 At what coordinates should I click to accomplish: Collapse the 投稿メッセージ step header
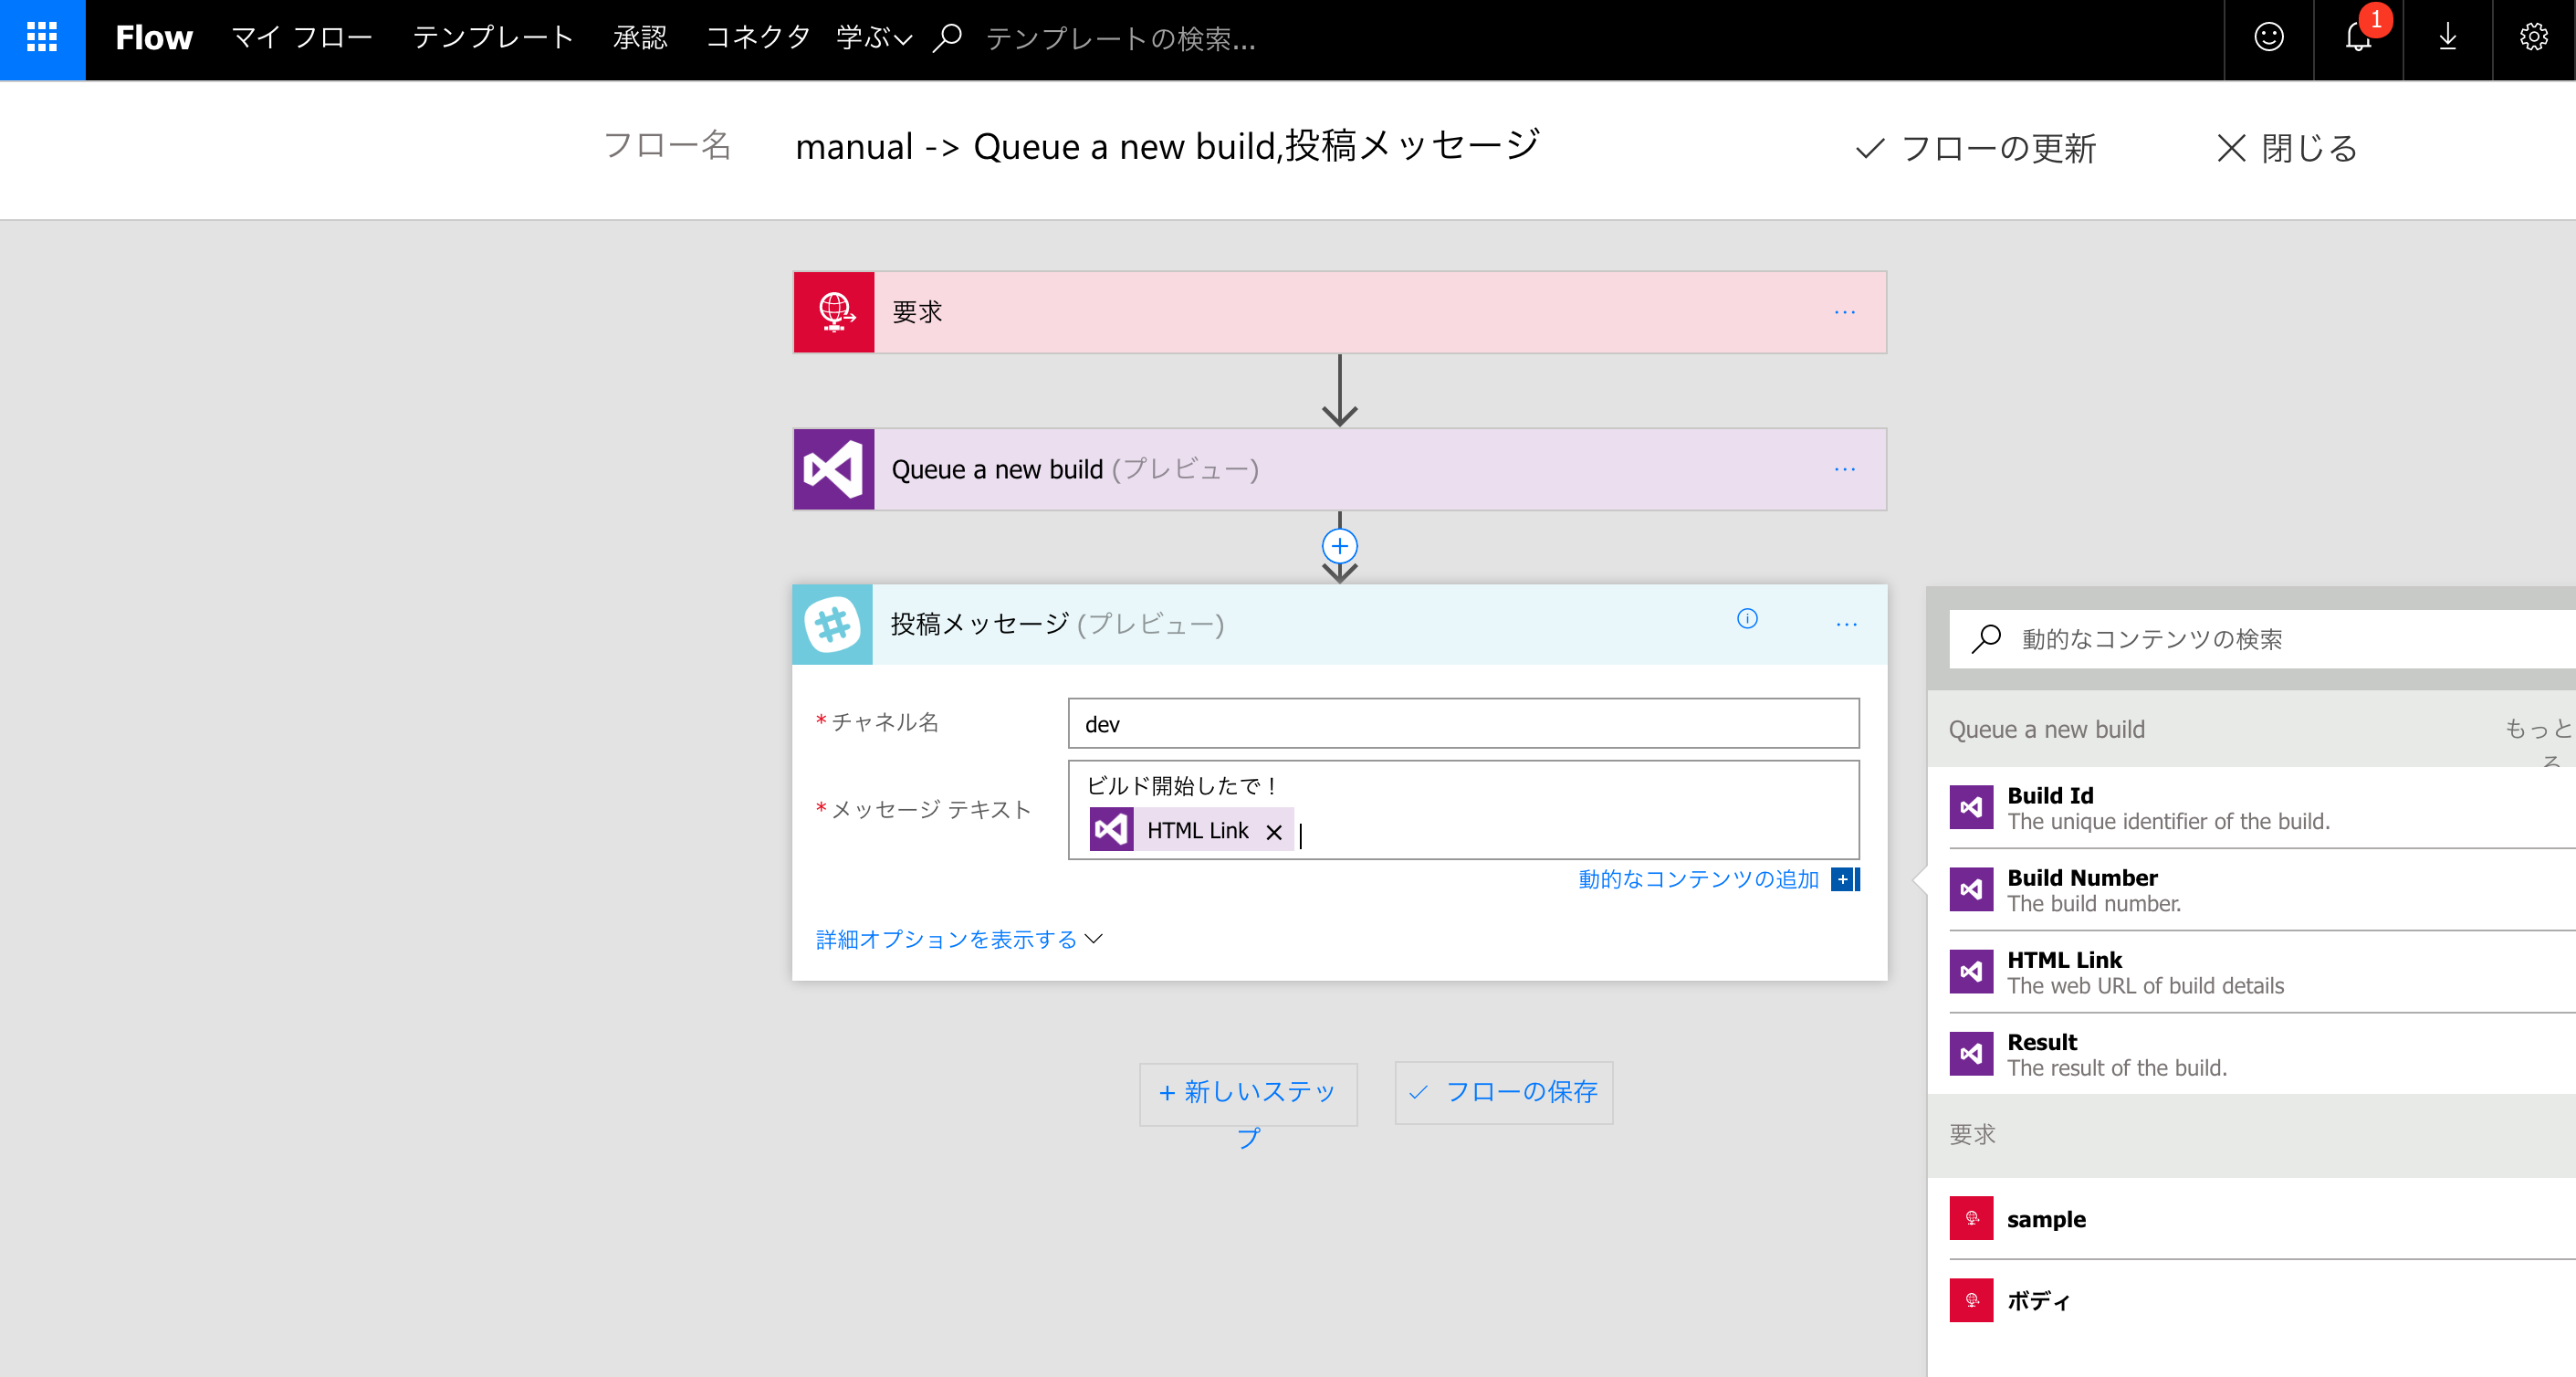click(x=1340, y=624)
